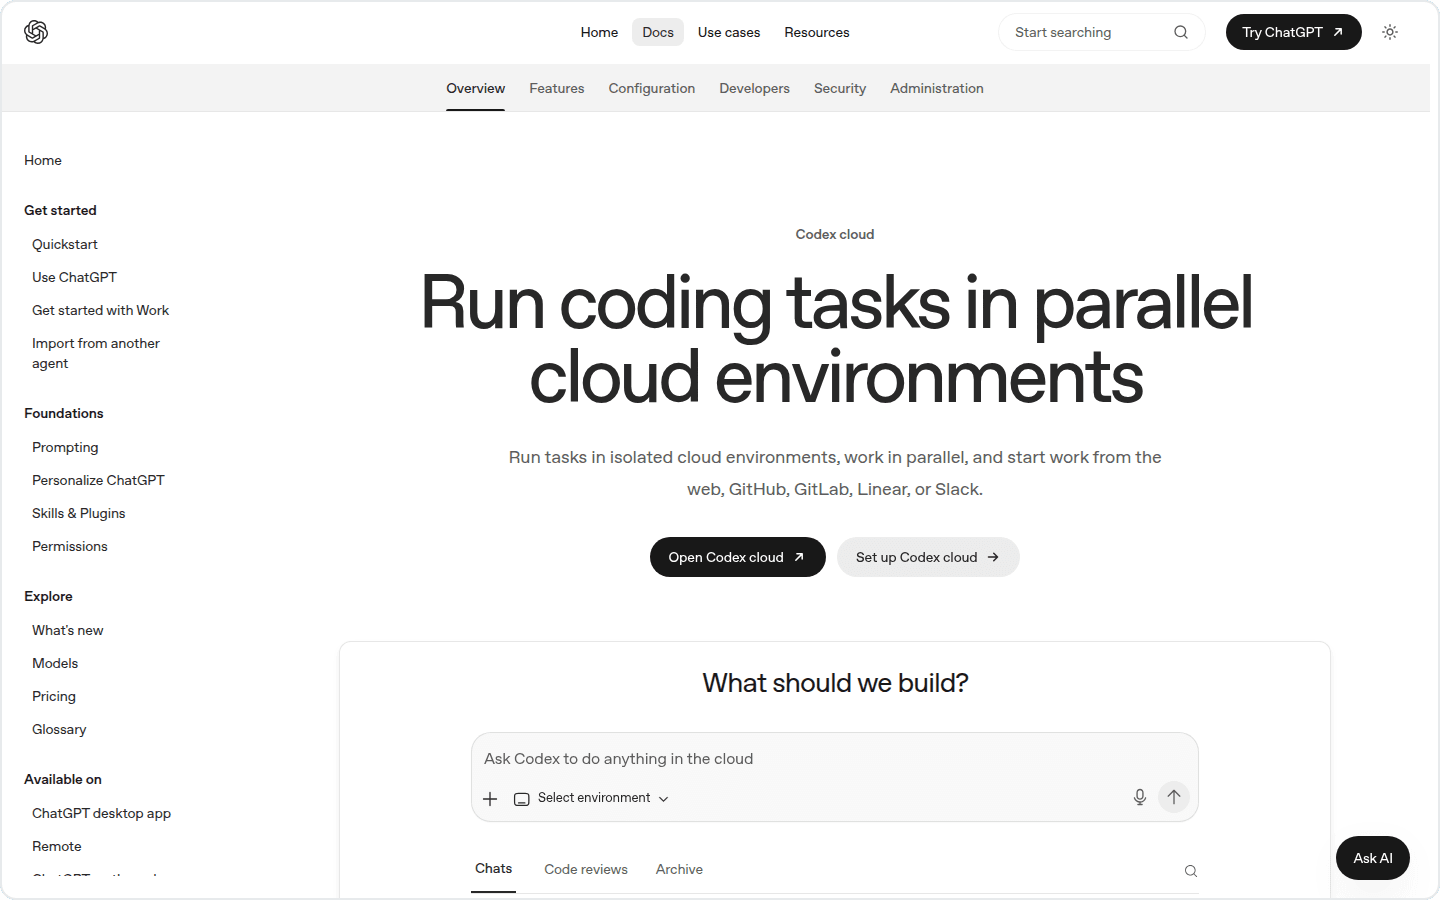Switch to the Developers tab
This screenshot has width=1440, height=900.
click(x=755, y=88)
